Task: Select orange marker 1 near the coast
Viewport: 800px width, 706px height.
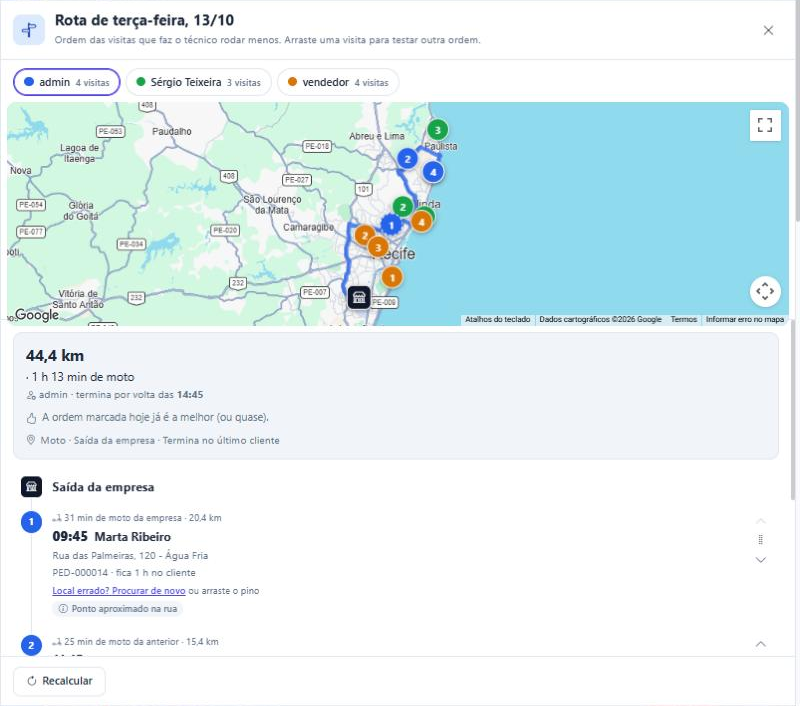Action: [x=392, y=278]
